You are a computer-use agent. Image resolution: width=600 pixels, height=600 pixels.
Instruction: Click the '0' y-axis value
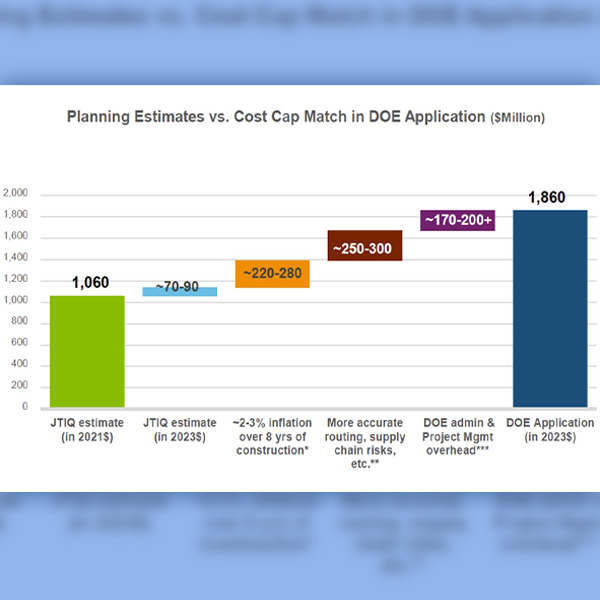point(26,408)
